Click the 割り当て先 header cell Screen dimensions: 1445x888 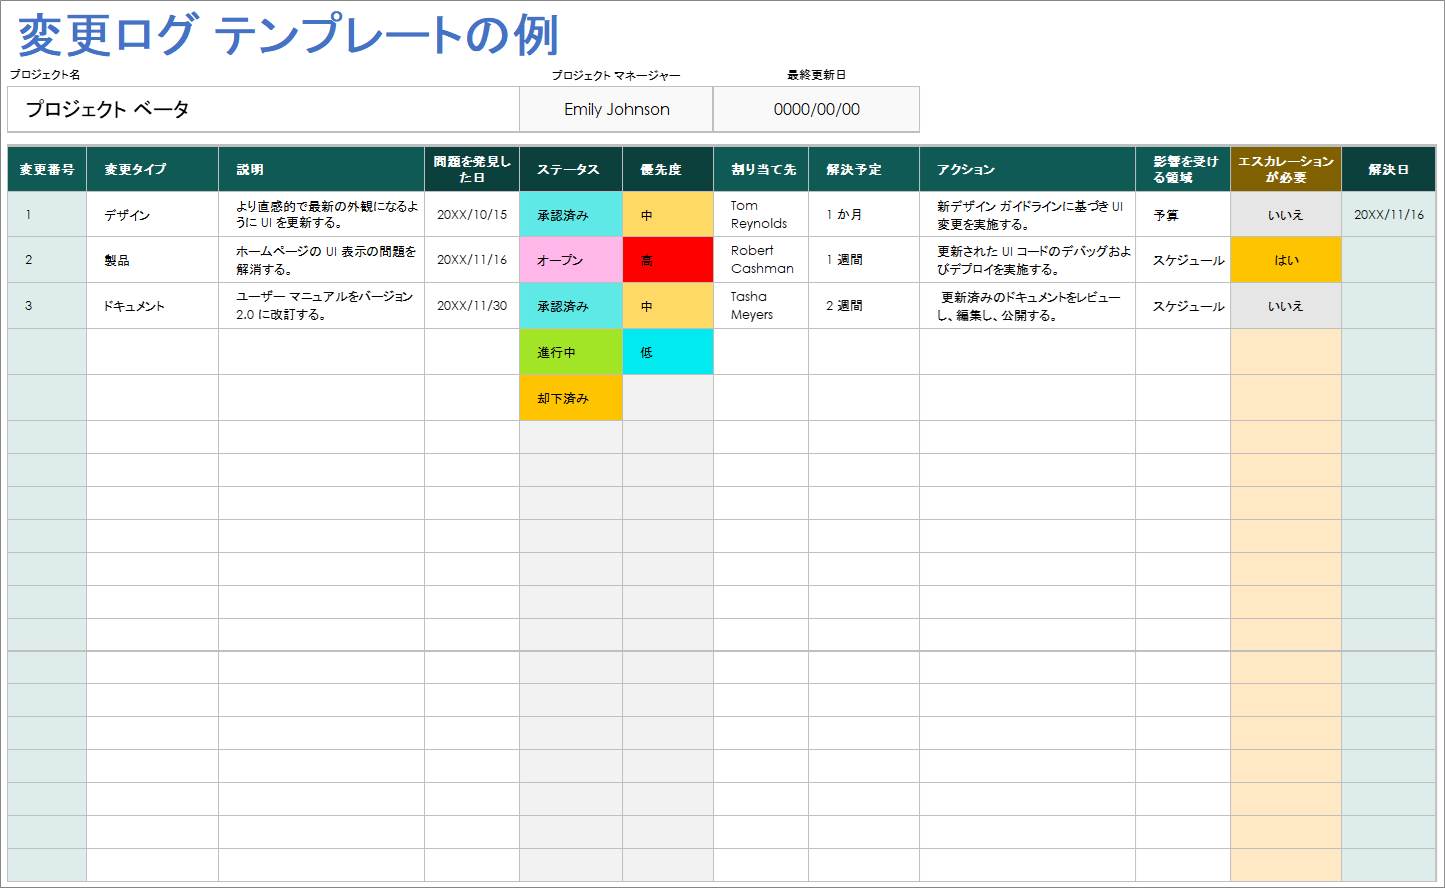coord(761,169)
